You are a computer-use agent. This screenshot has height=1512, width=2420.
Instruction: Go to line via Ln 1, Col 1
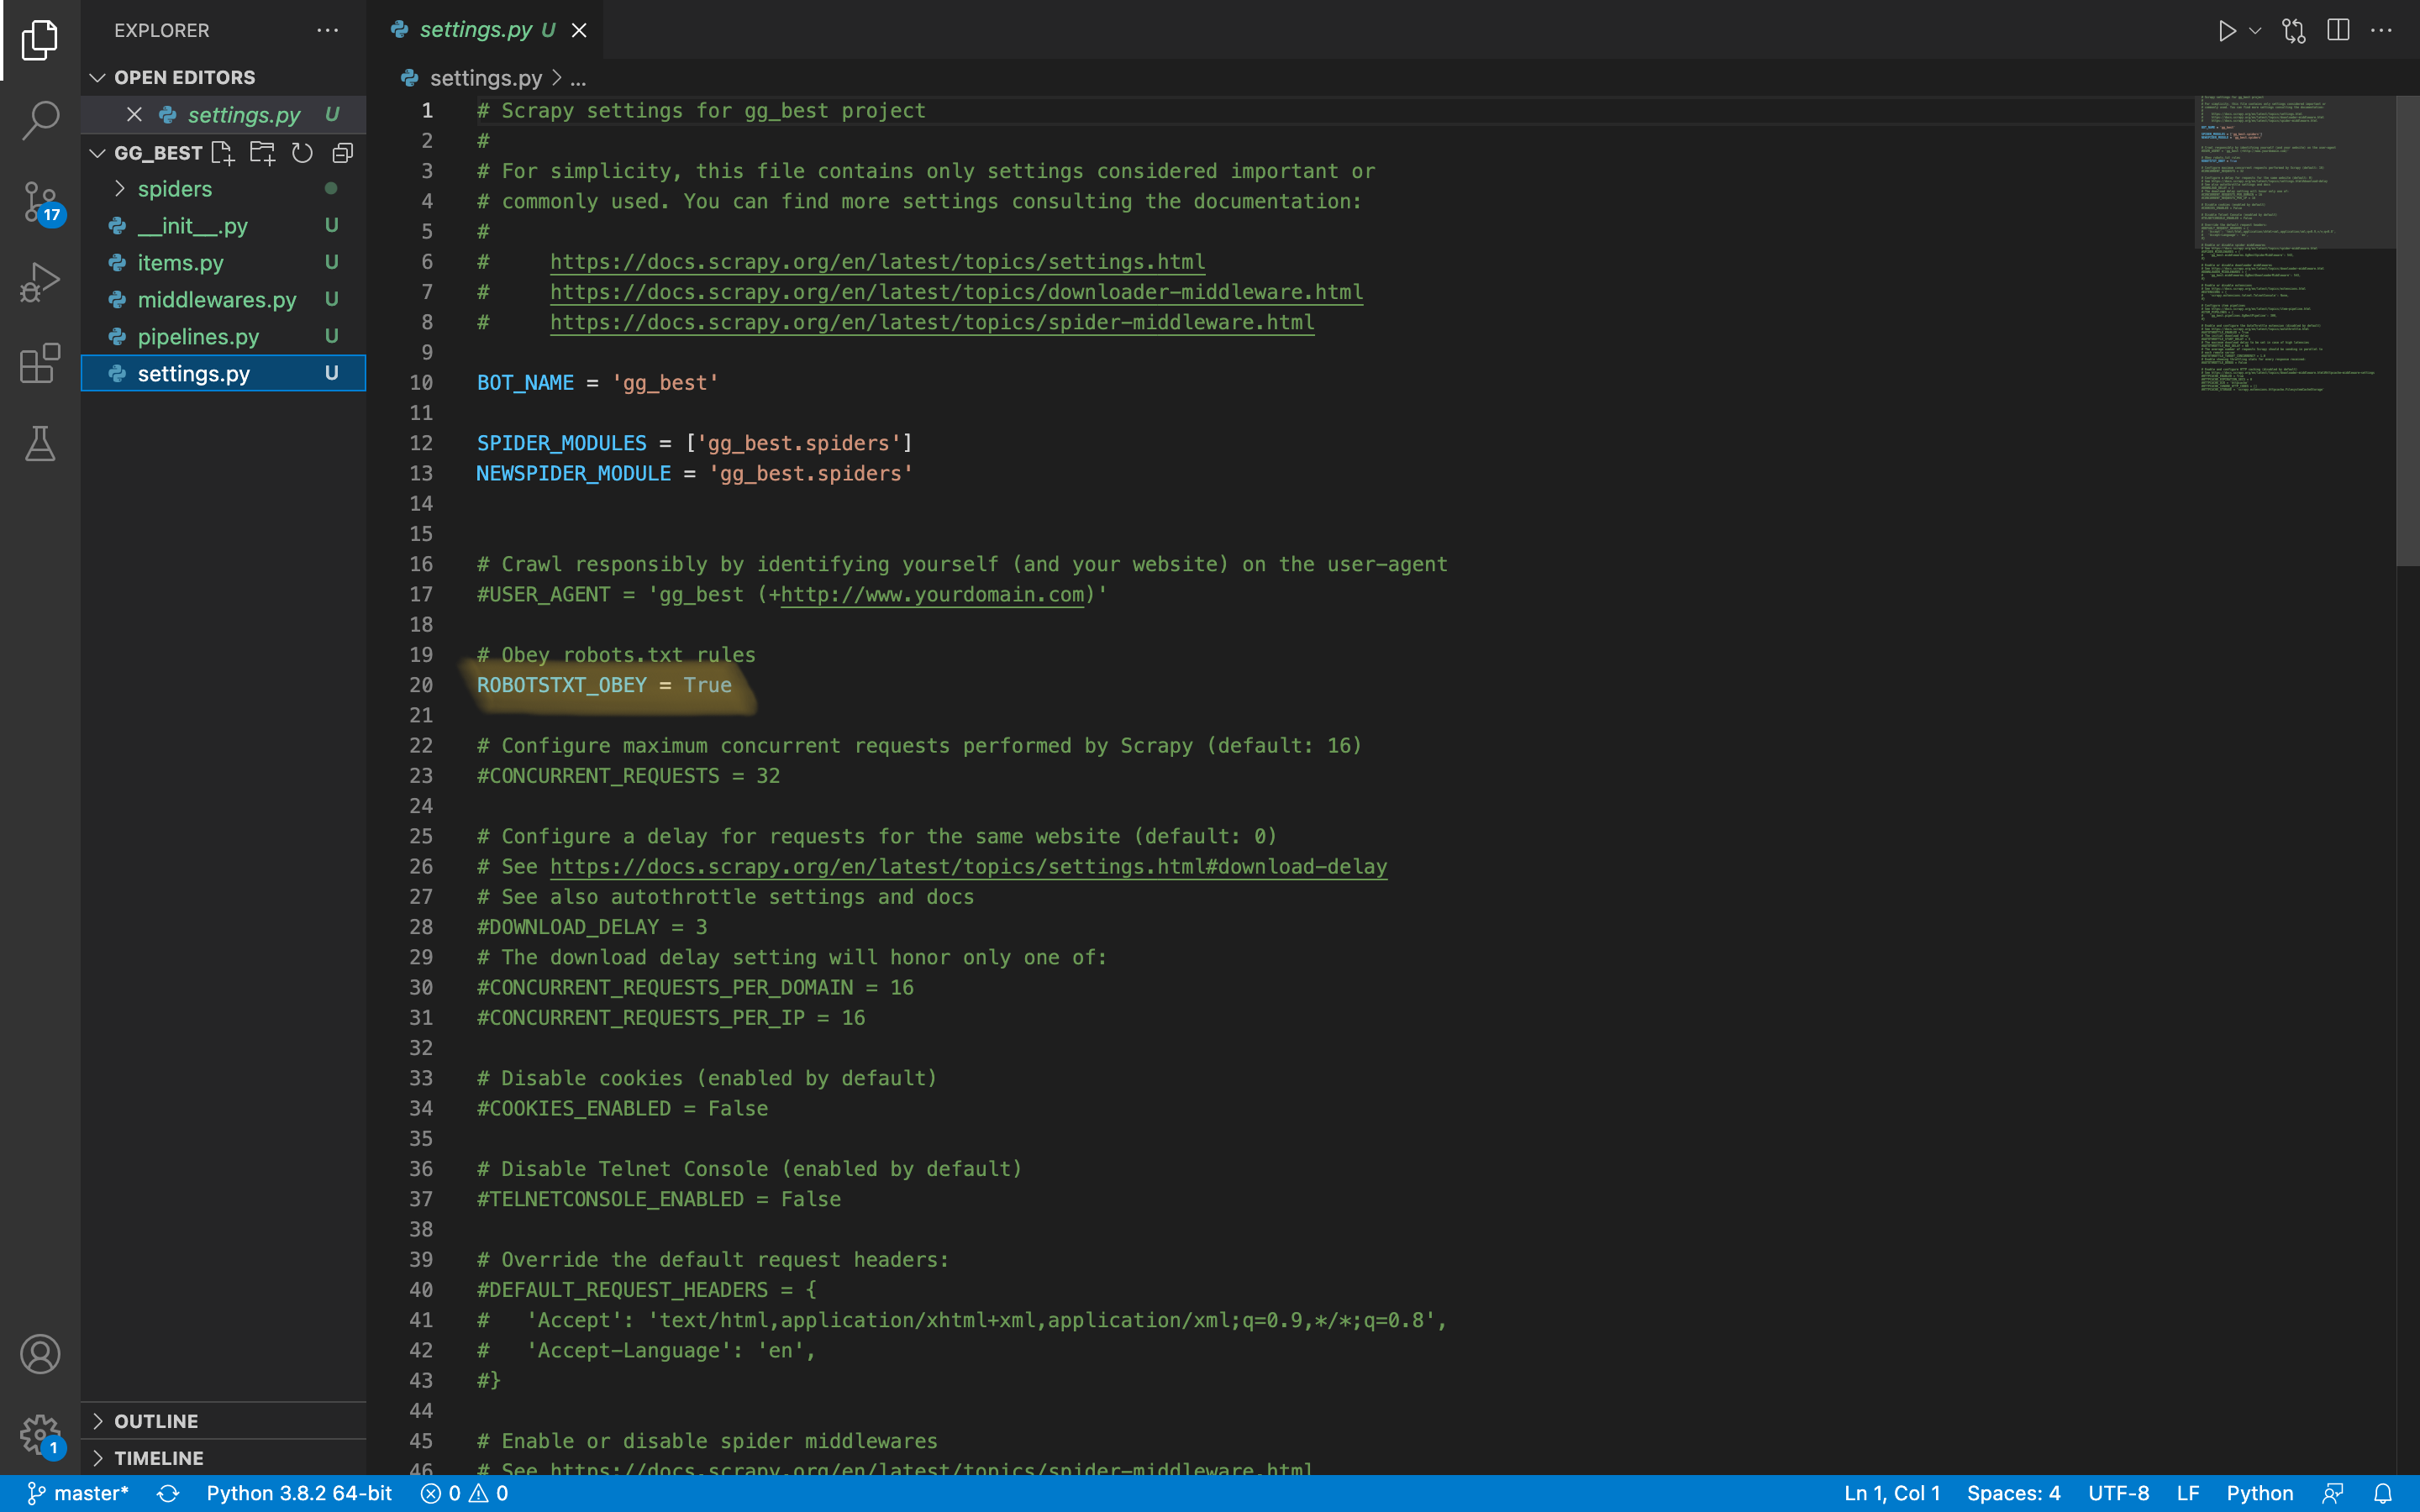click(1891, 1493)
